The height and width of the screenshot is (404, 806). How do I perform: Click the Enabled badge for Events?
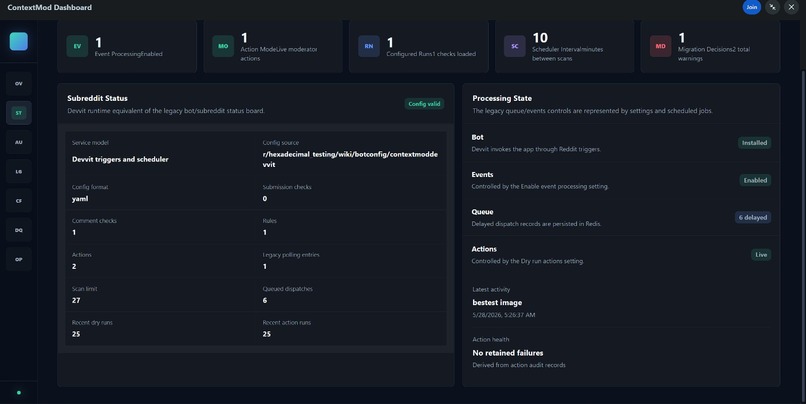(x=755, y=180)
